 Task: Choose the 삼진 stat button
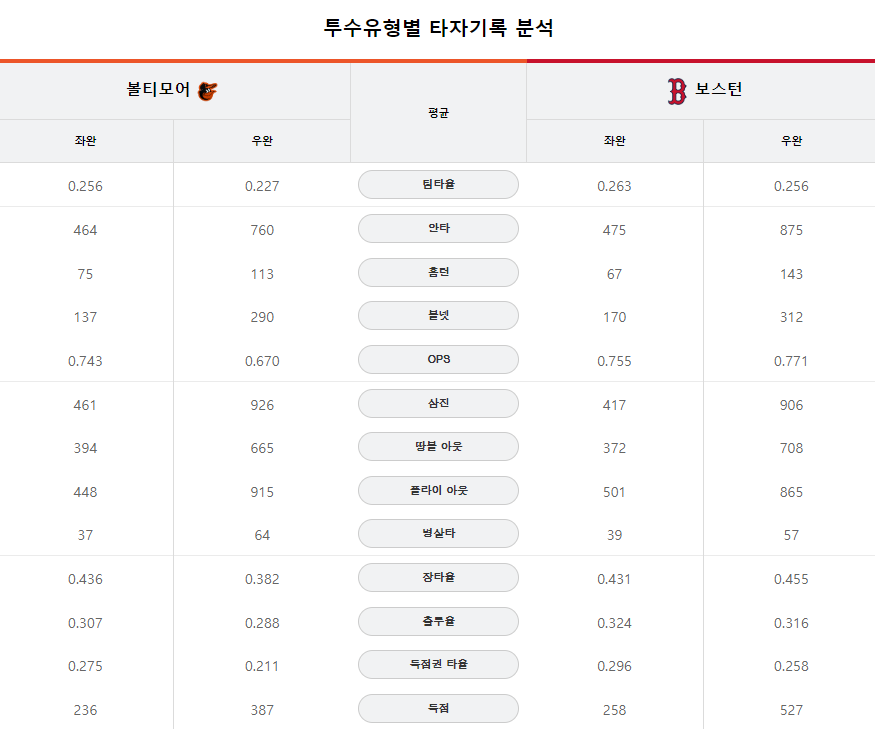[438, 404]
